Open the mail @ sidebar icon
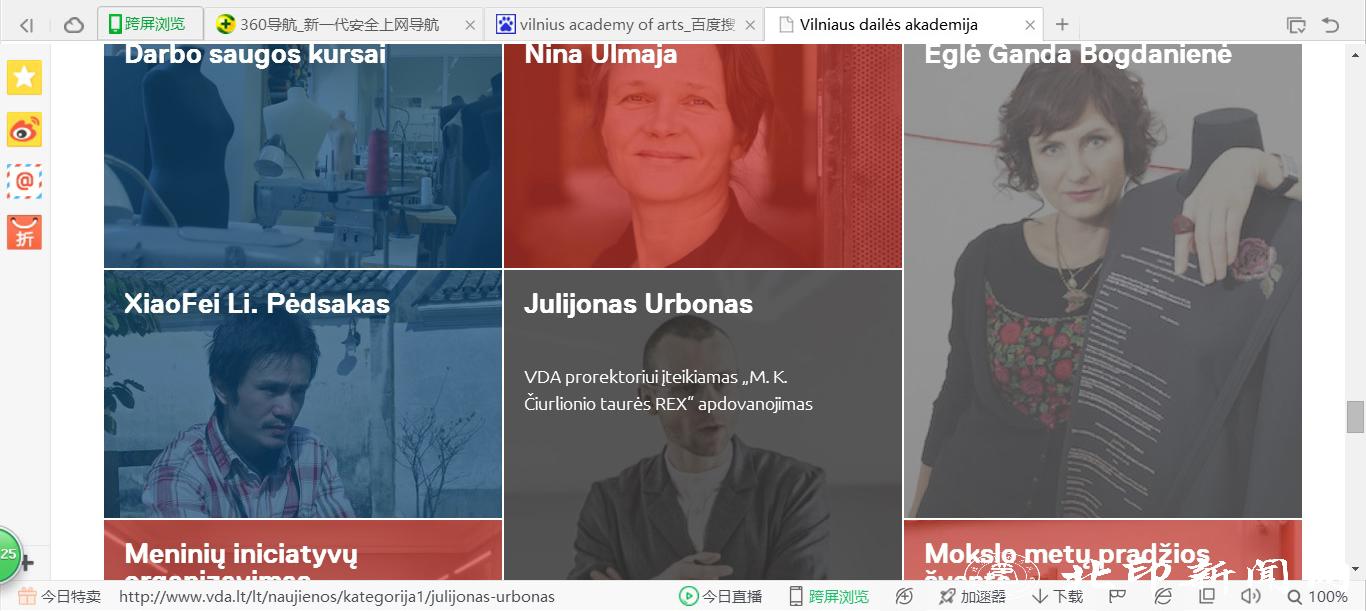This screenshot has width=1366, height=611. (24, 181)
